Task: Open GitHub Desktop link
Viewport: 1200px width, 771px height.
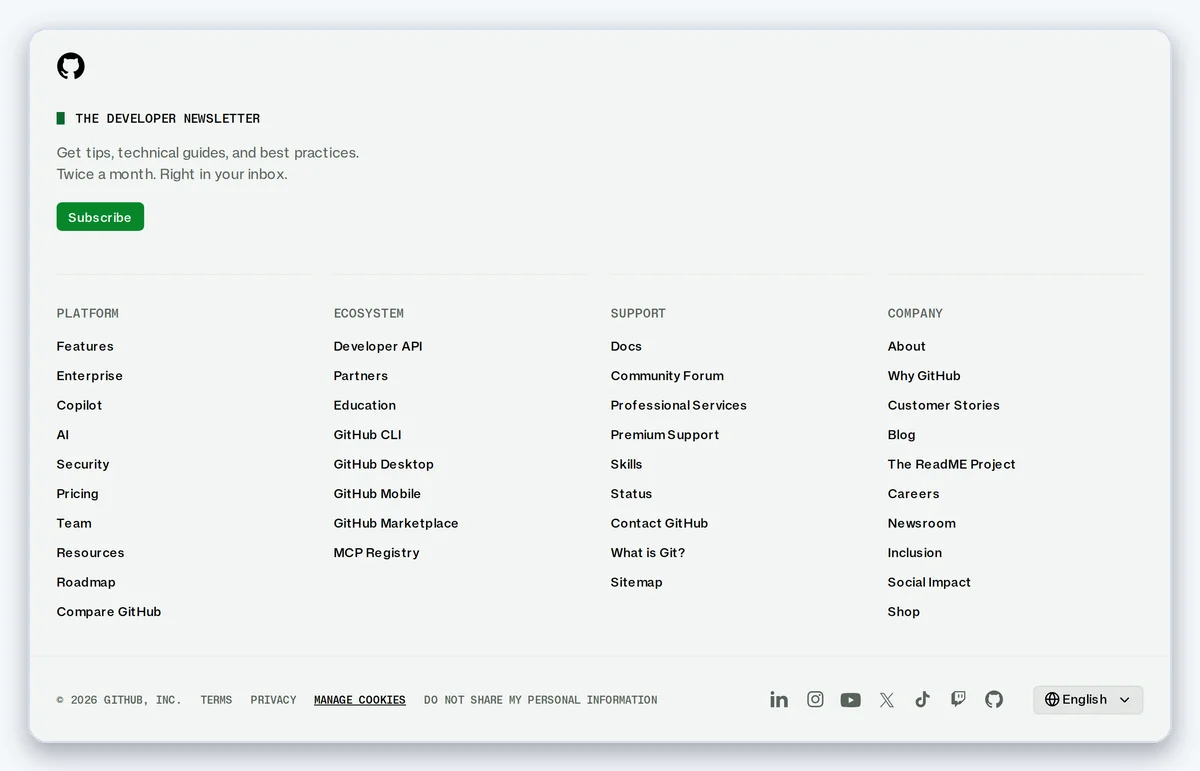Action: click(x=384, y=464)
